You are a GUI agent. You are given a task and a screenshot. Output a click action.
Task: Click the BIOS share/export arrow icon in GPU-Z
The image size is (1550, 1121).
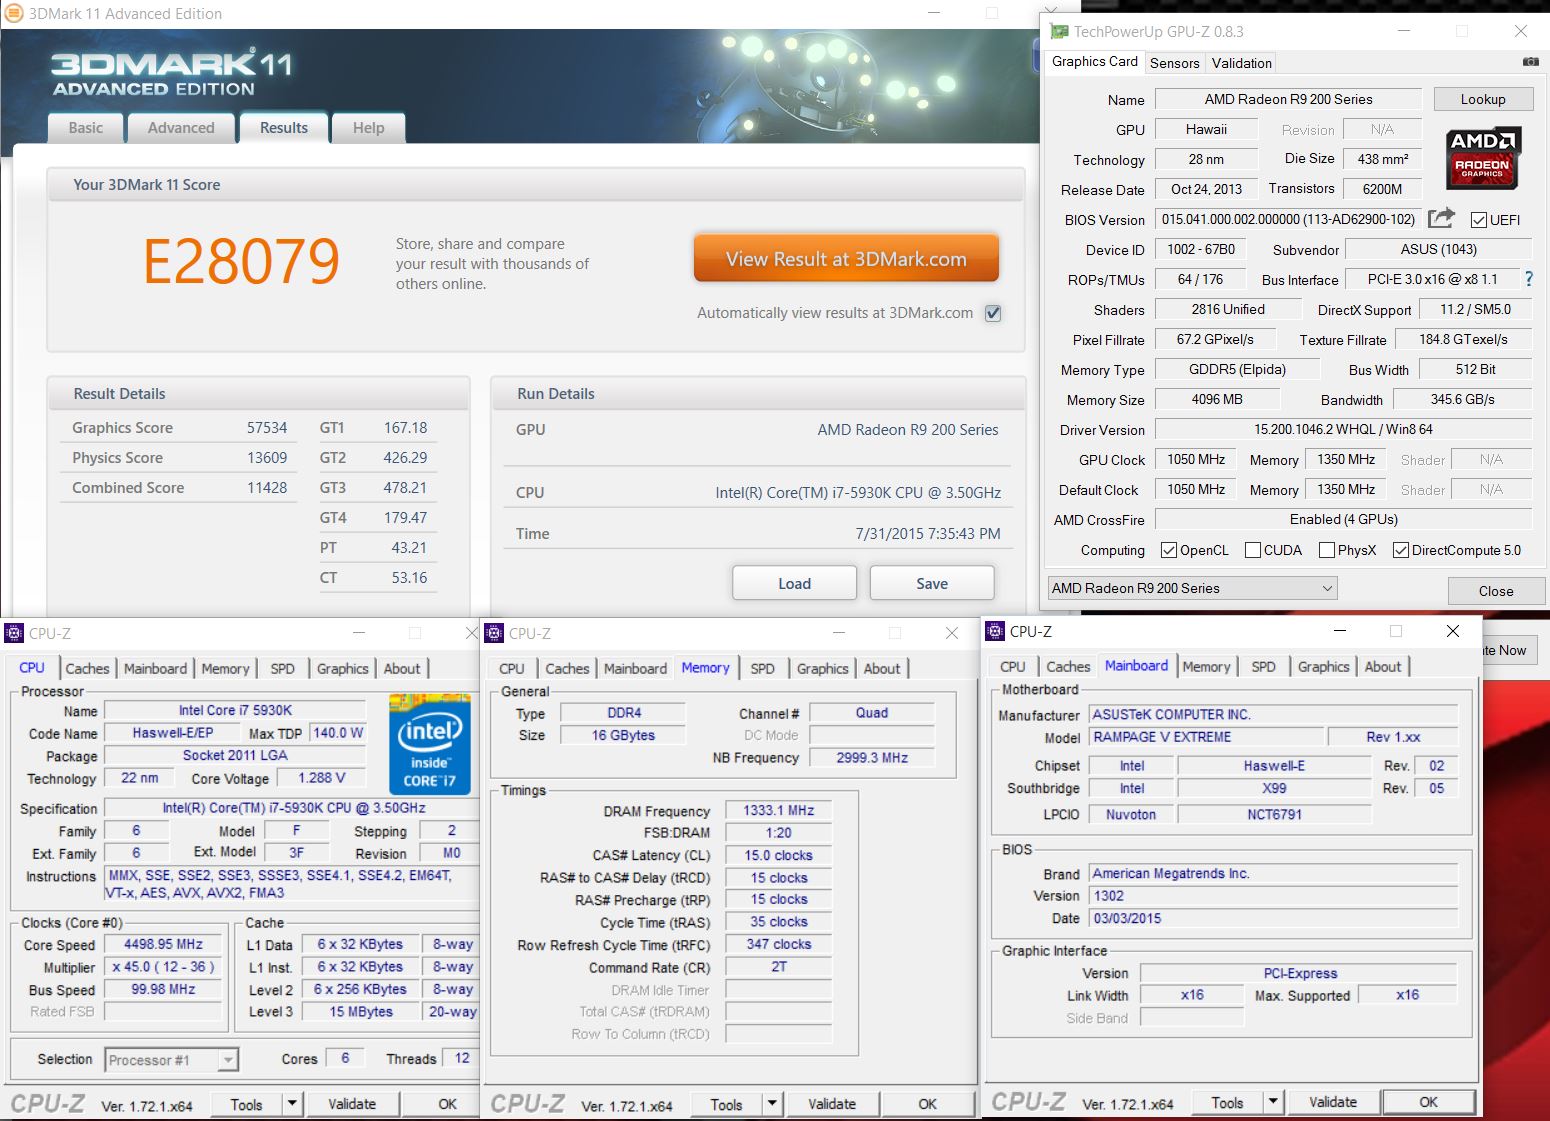pos(1441,218)
